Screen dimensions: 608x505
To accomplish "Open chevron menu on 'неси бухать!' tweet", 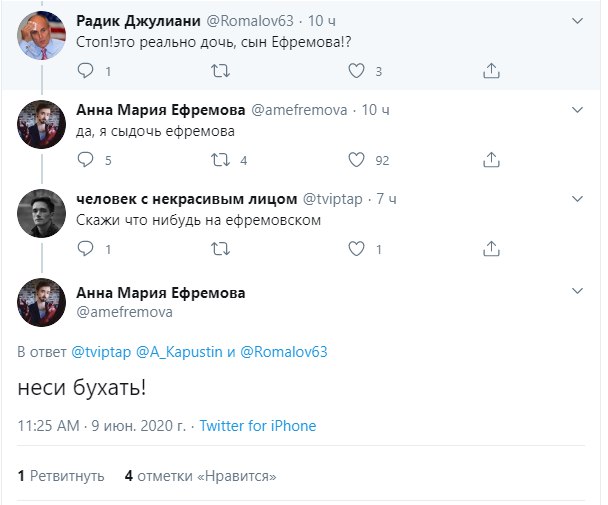I will coord(577,291).
